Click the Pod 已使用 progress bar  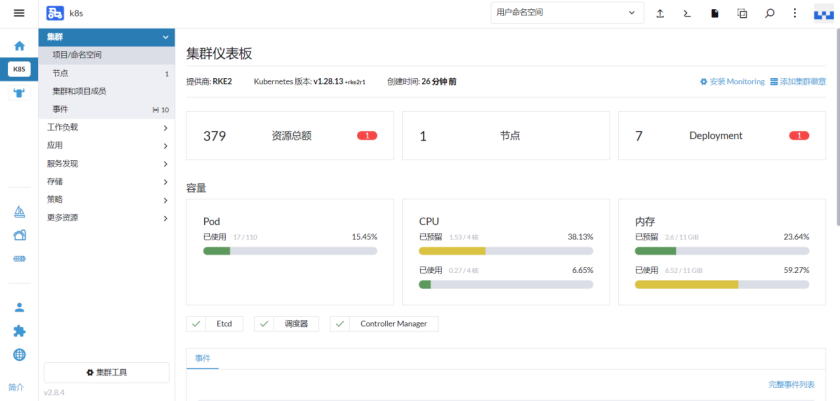point(290,251)
